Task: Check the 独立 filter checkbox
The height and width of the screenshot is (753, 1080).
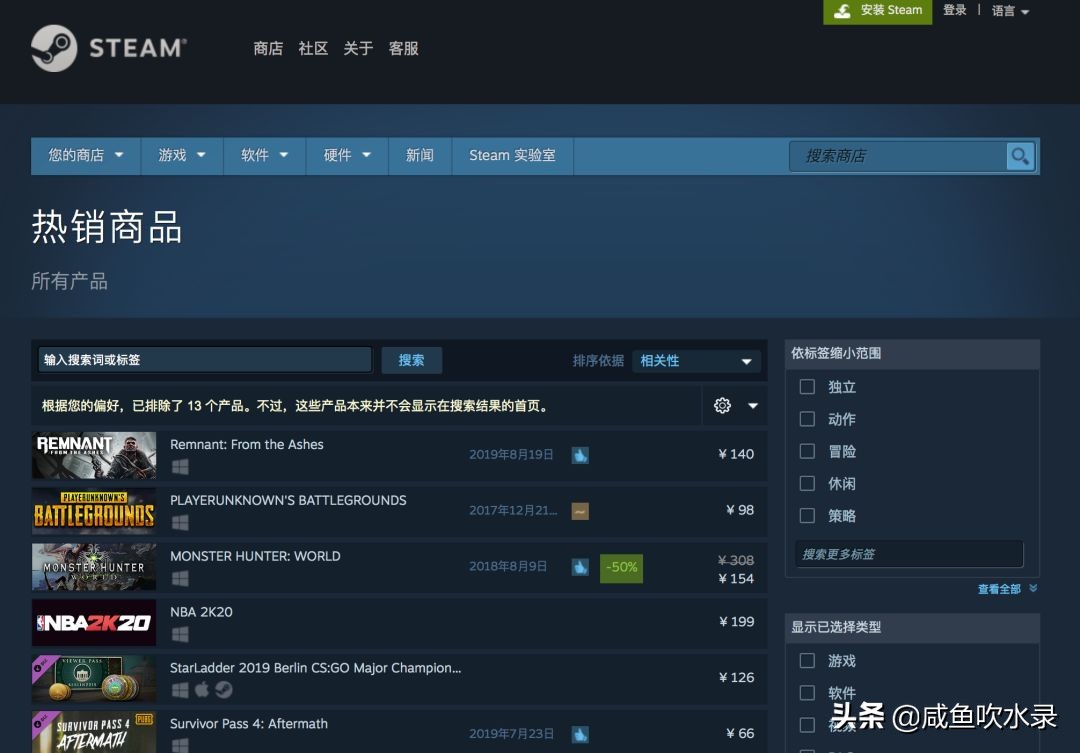Action: pyautogui.click(x=807, y=387)
